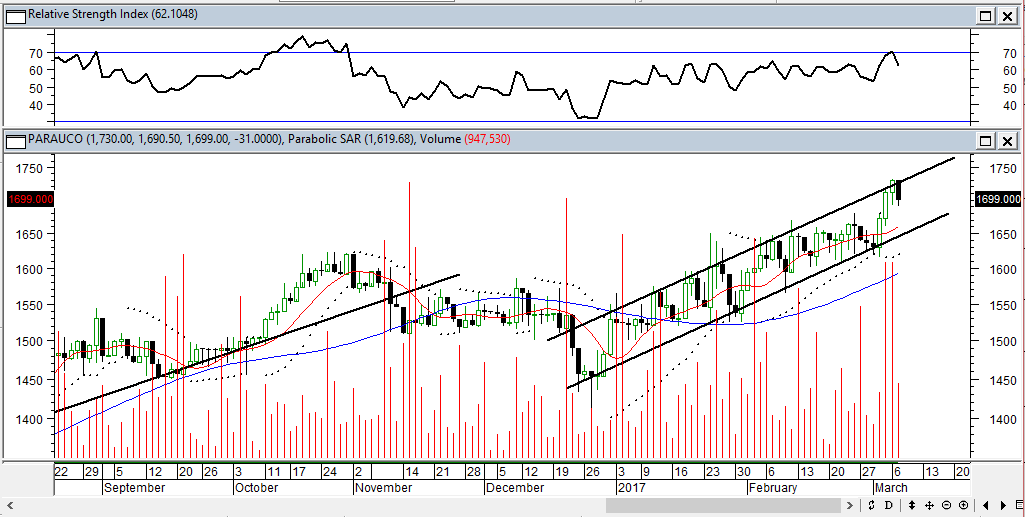Click the last black candlestick in March
This screenshot has height=517, width=1025.
tap(899, 190)
